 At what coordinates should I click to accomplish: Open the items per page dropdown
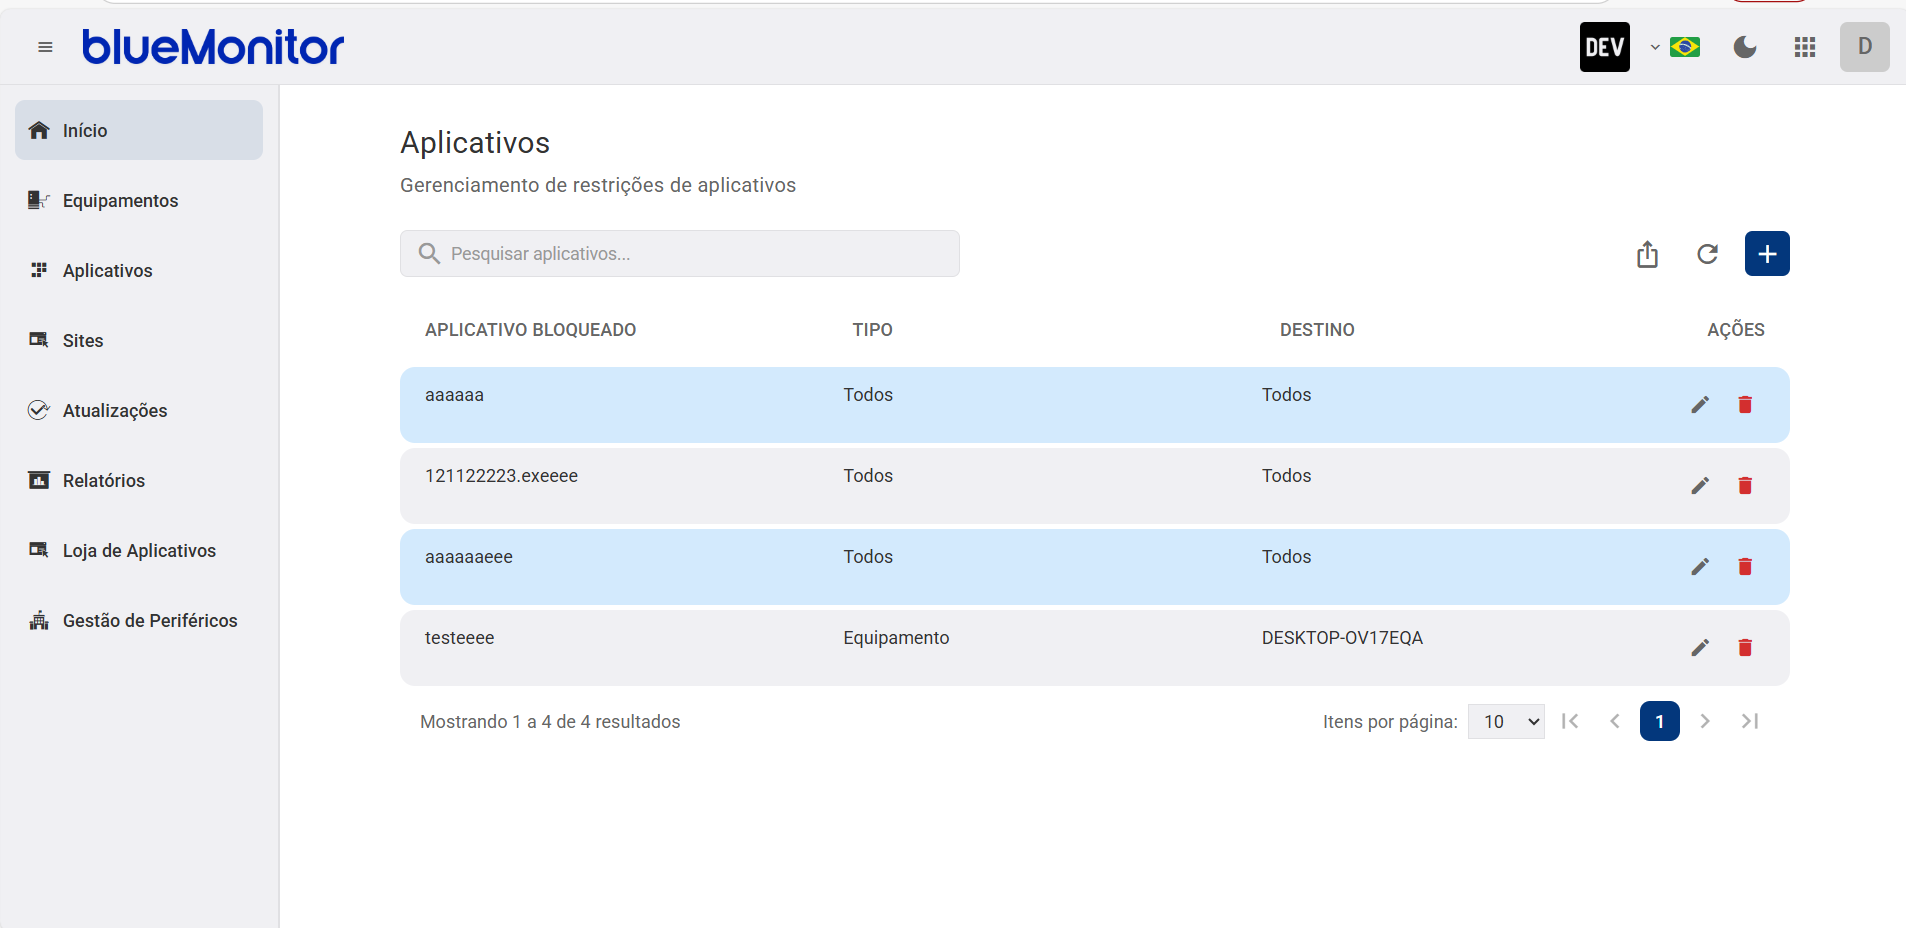click(x=1506, y=722)
